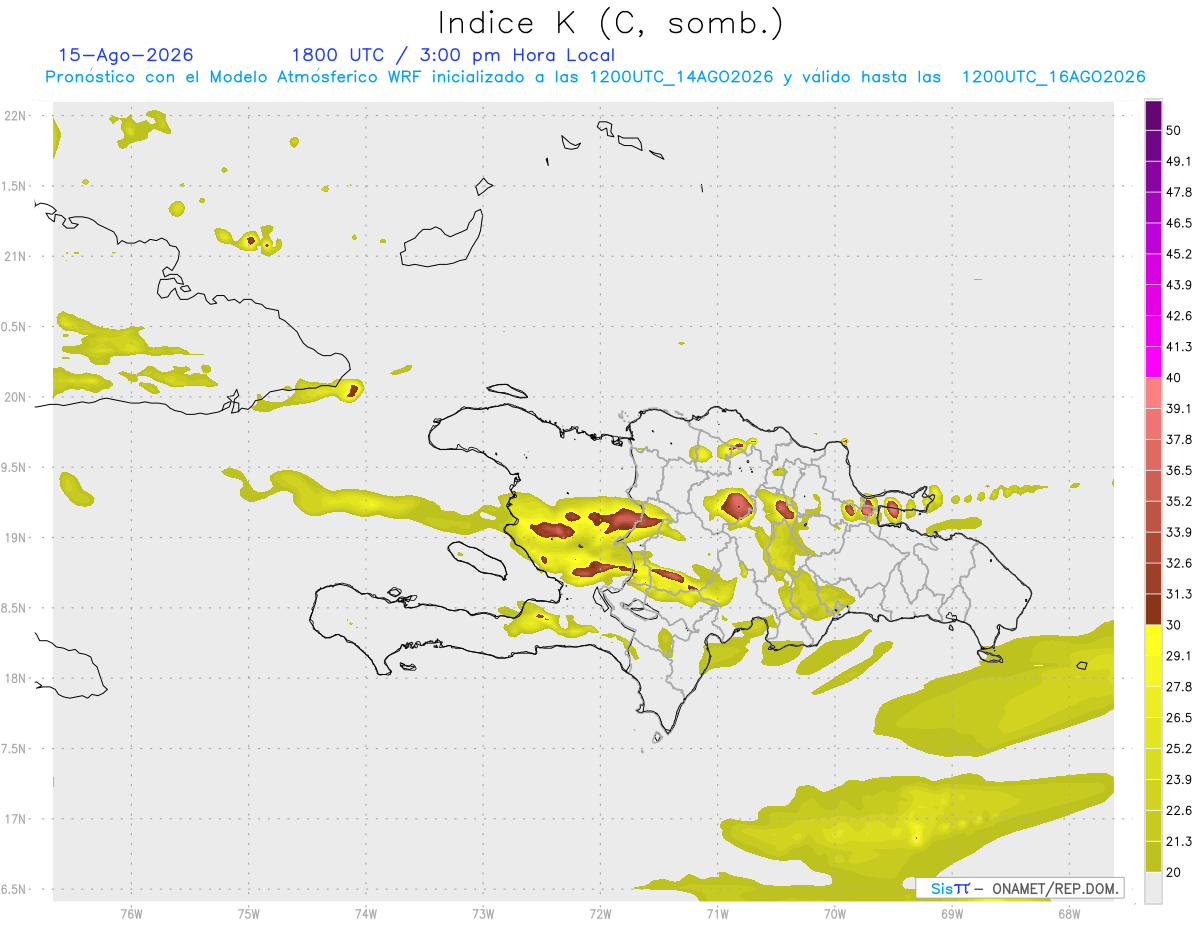Click the legend value "45.2"
The image size is (1200, 927).
point(1179,254)
